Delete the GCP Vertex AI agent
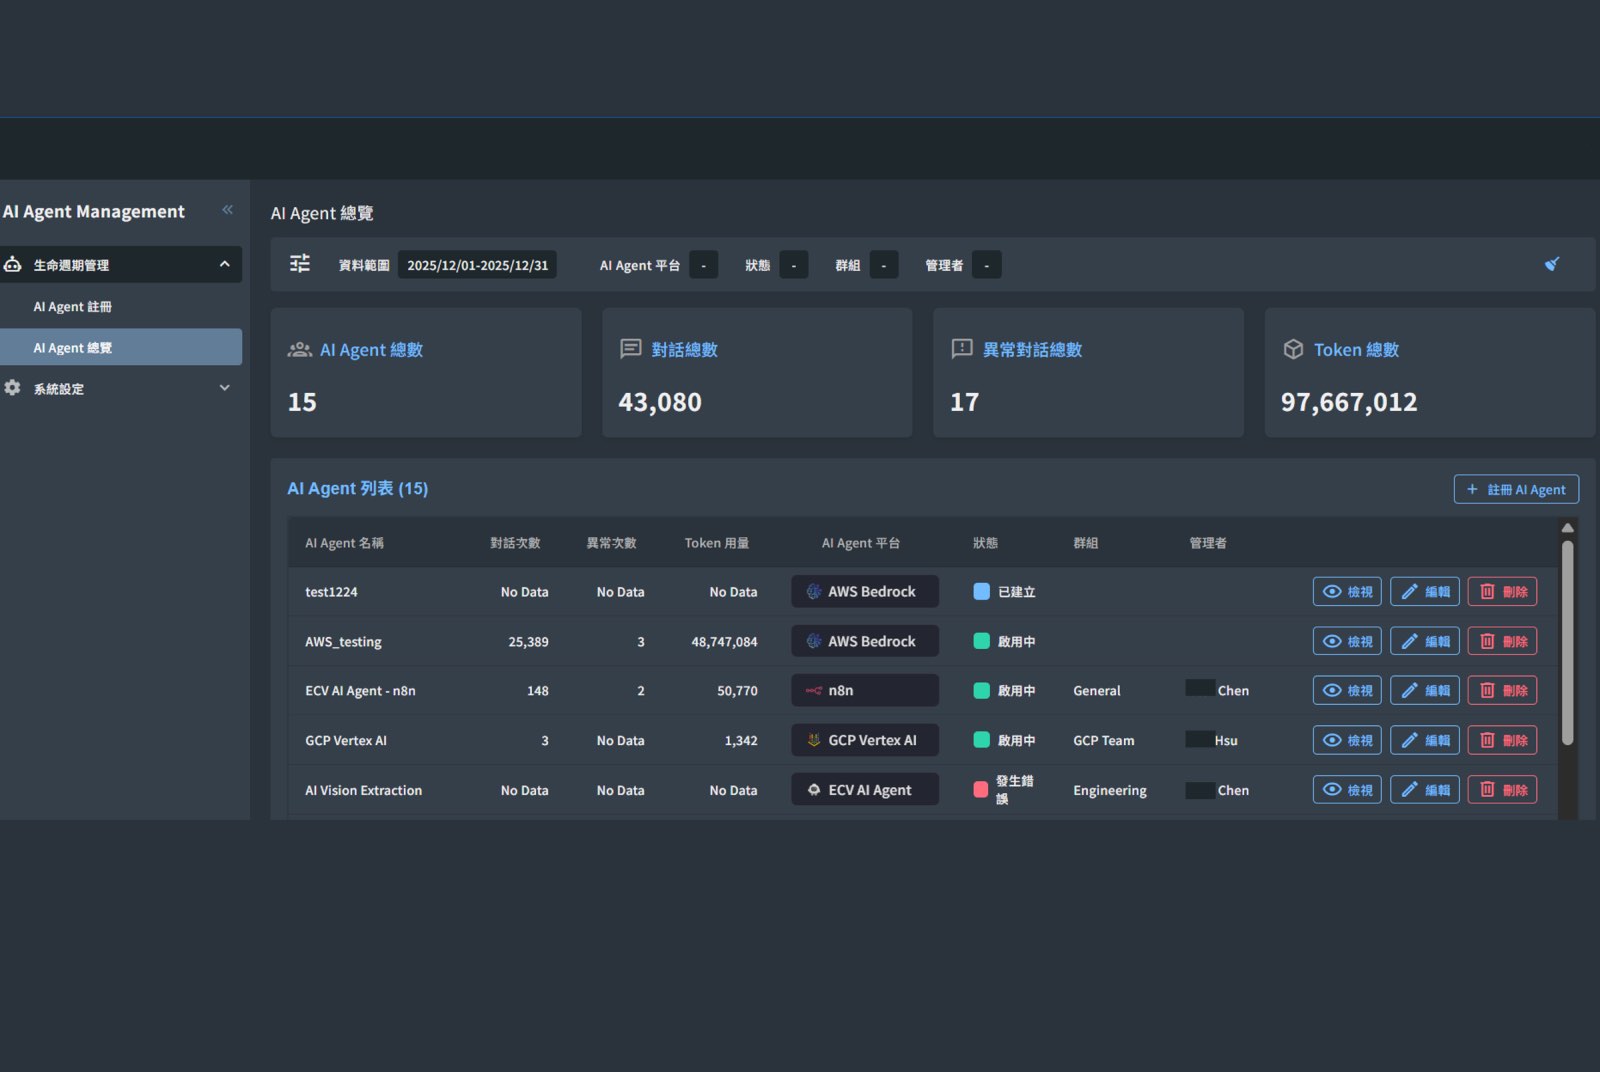 (1502, 741)
